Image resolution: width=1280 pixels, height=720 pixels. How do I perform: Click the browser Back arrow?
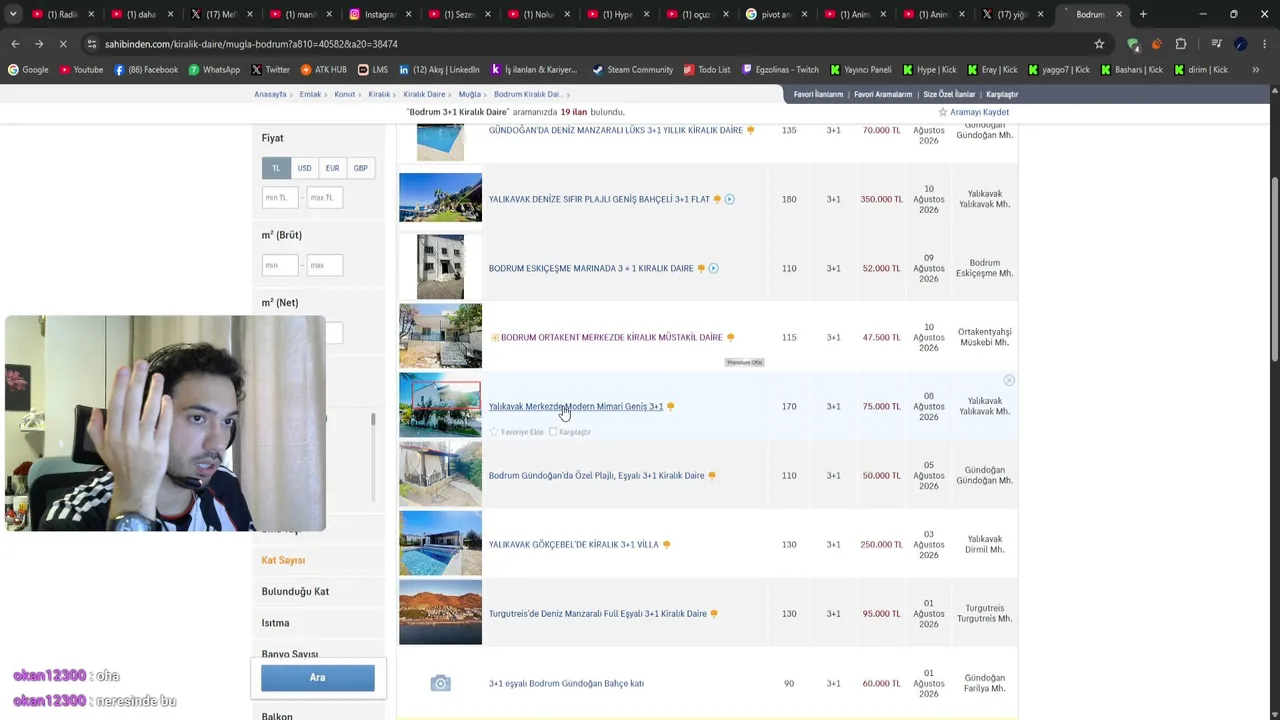point(15,44)
